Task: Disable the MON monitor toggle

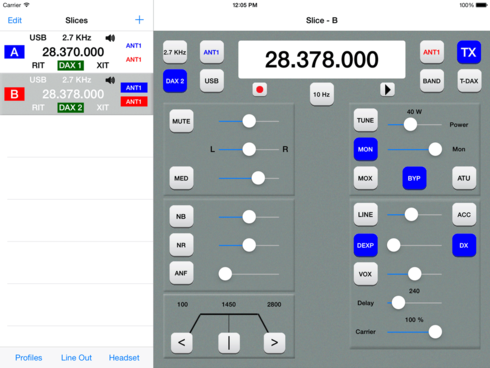Action: (366, 149)
